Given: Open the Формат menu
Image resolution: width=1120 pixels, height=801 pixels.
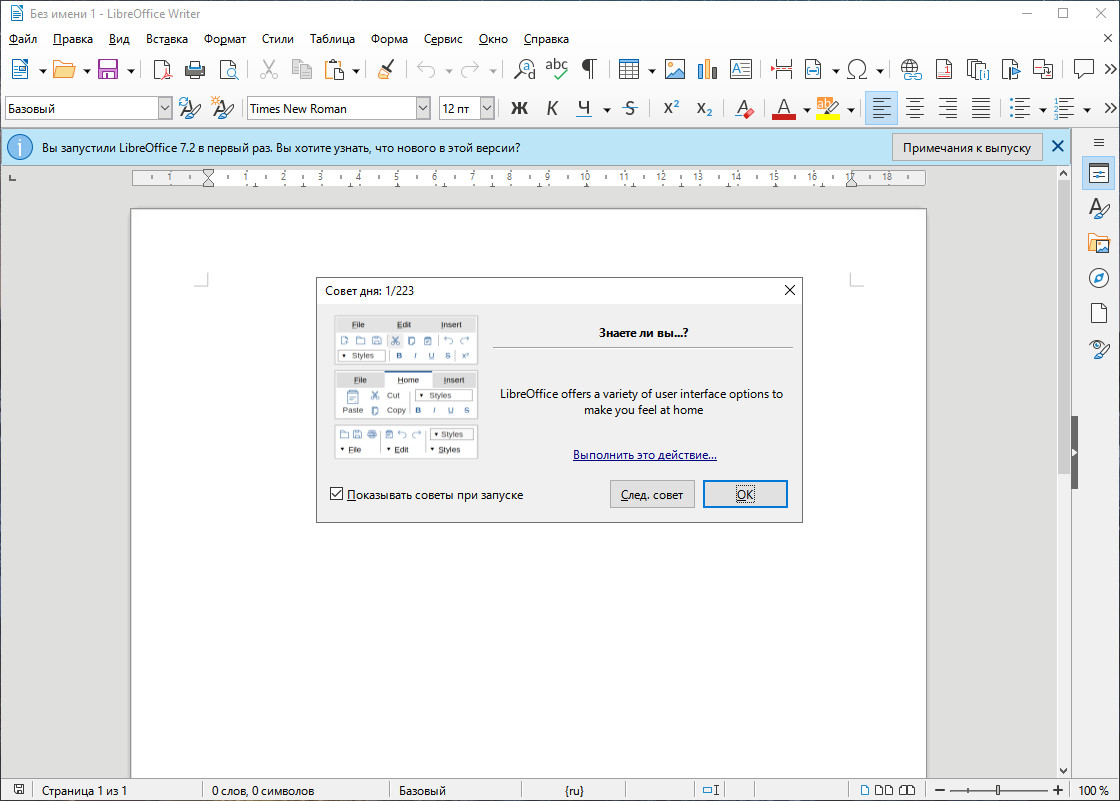Looking at the screenshot, I should click(224, 39).
